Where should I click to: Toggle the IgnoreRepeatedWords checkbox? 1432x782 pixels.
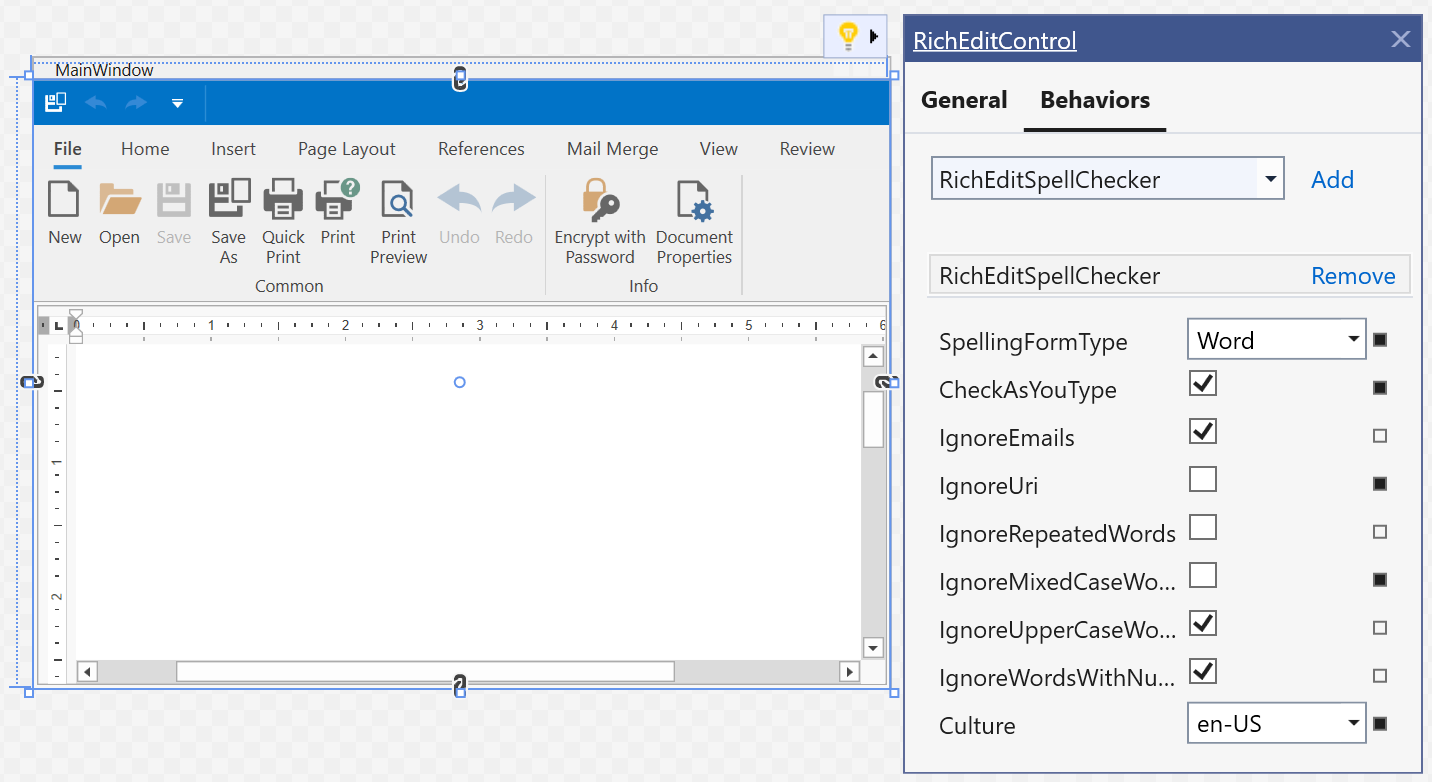pos(1203,528)
